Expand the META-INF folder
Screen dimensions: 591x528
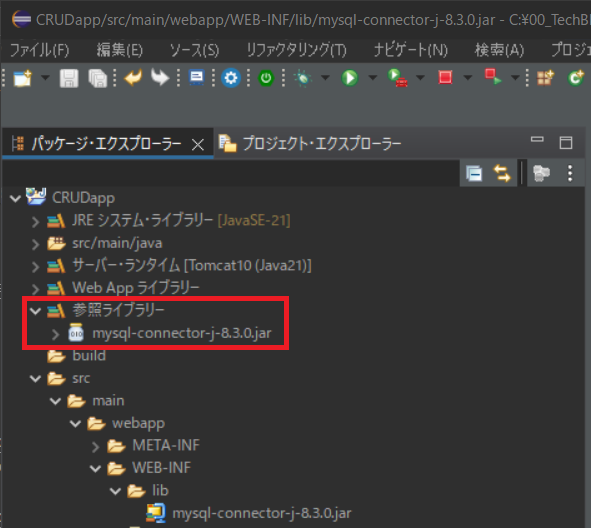click(x=95, y=446)
